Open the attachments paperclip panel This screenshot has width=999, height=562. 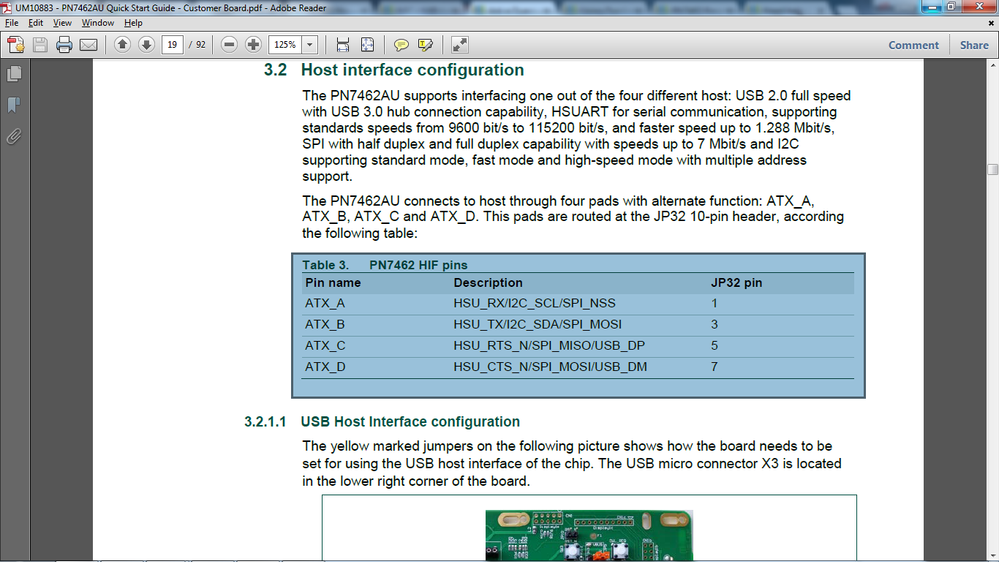click(14, 136)
